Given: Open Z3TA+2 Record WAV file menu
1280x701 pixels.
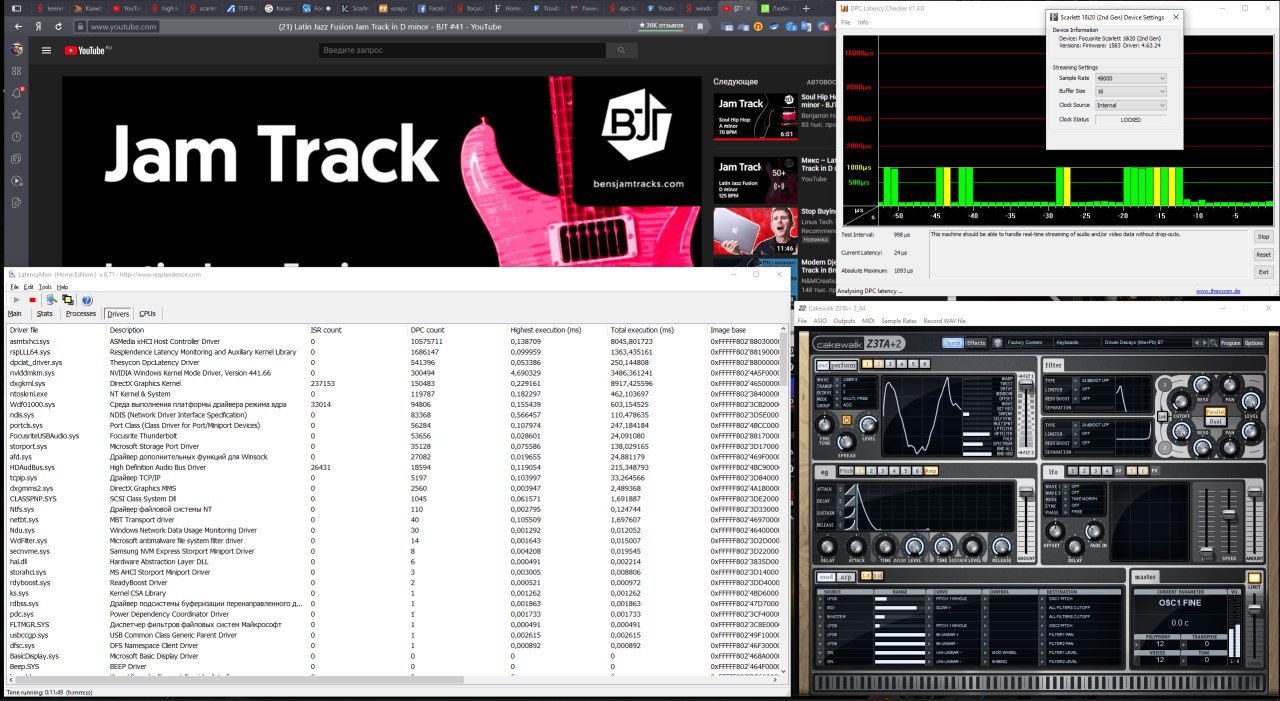Looking at the screenshot, I should pos(943,321).
